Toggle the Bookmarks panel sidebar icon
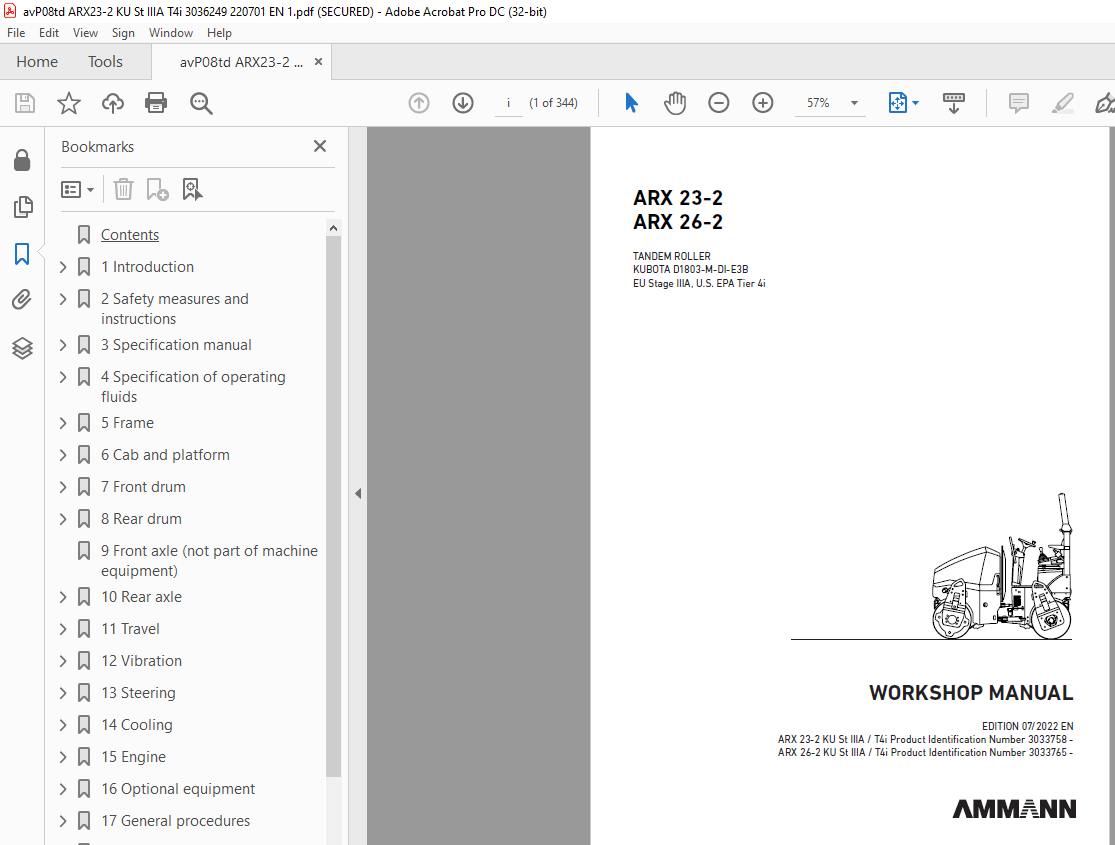 coord(22,254)
